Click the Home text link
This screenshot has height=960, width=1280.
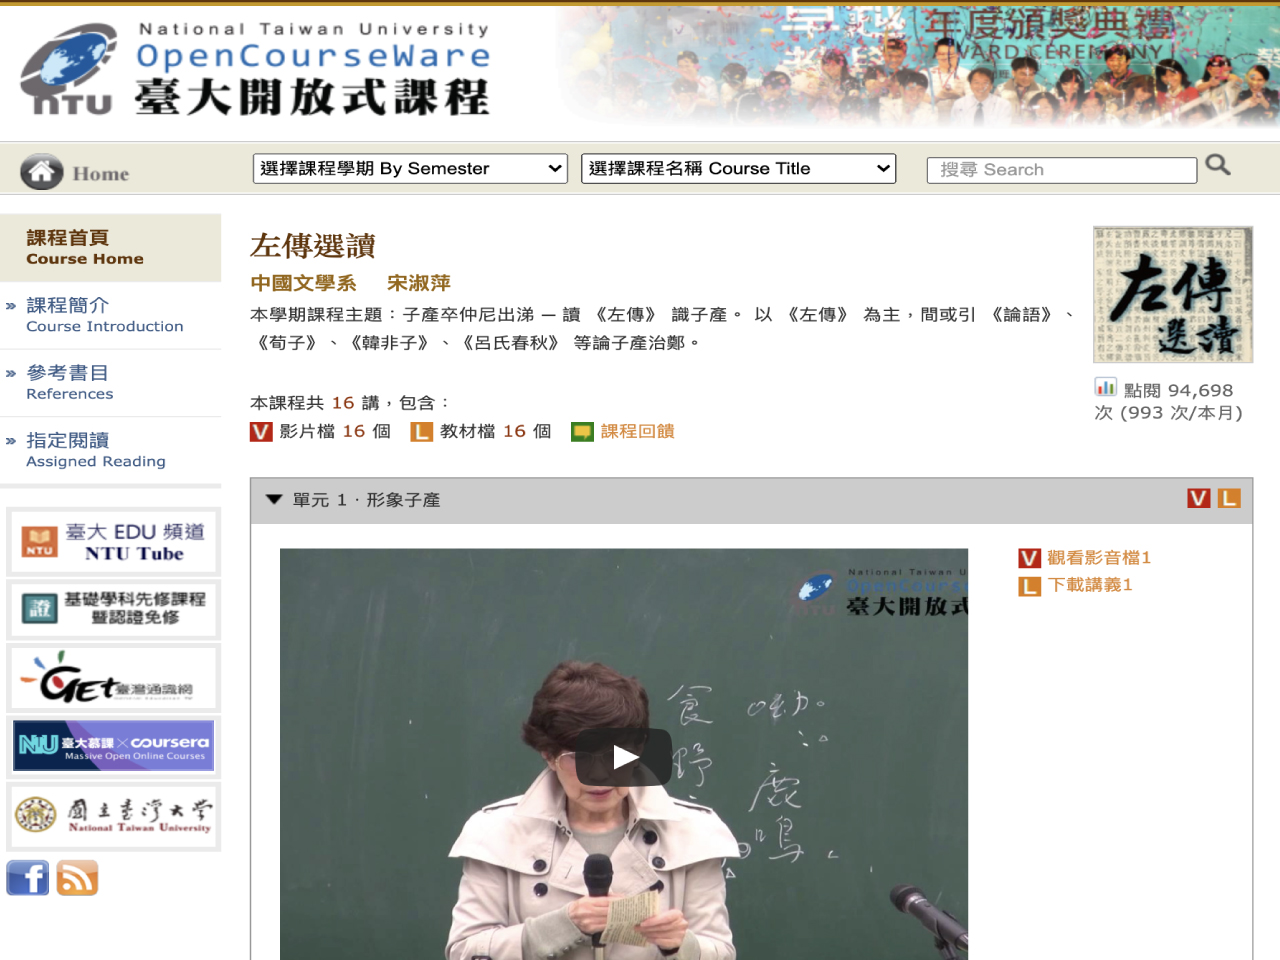point(100,174)
